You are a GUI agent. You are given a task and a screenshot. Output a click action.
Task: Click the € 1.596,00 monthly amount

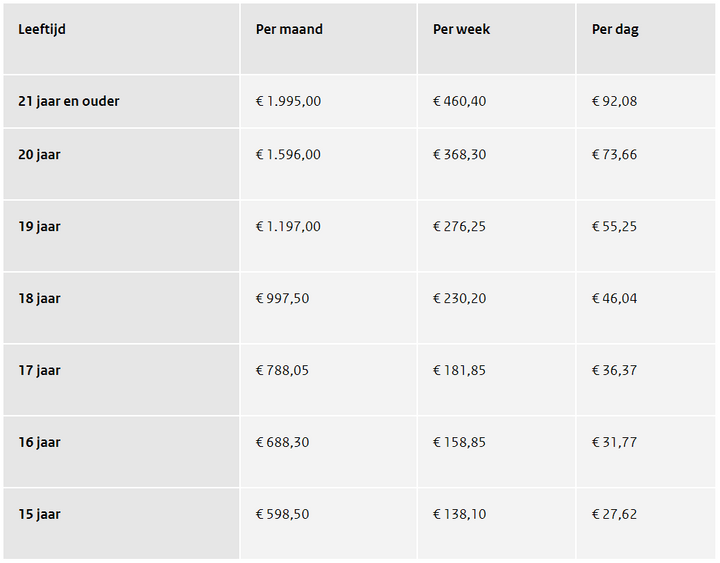(288, 155)
